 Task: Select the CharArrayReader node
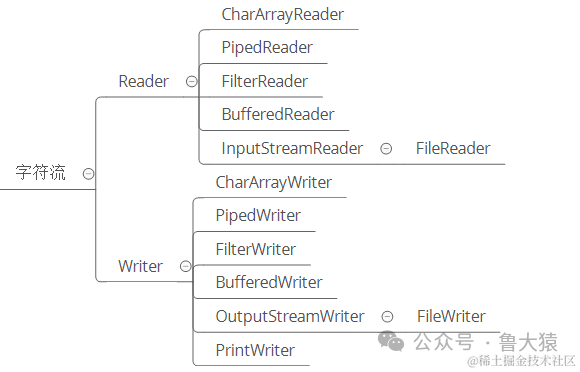tap(283, 15)
